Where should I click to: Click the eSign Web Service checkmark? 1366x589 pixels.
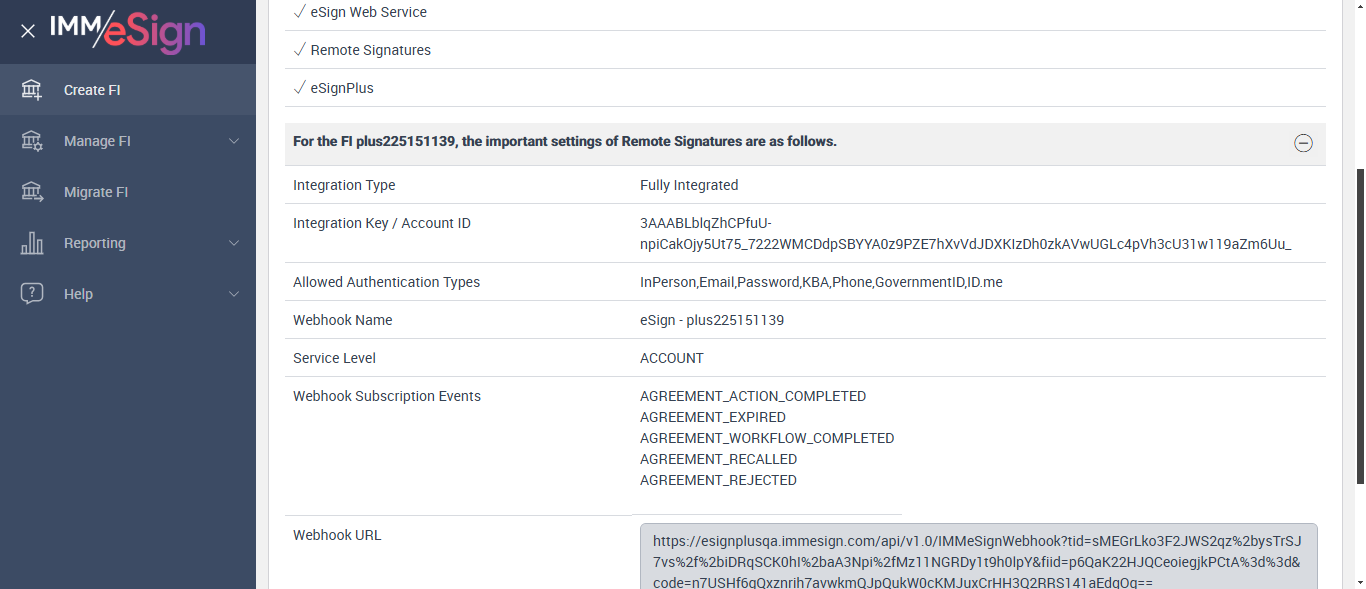coord(299,12)
